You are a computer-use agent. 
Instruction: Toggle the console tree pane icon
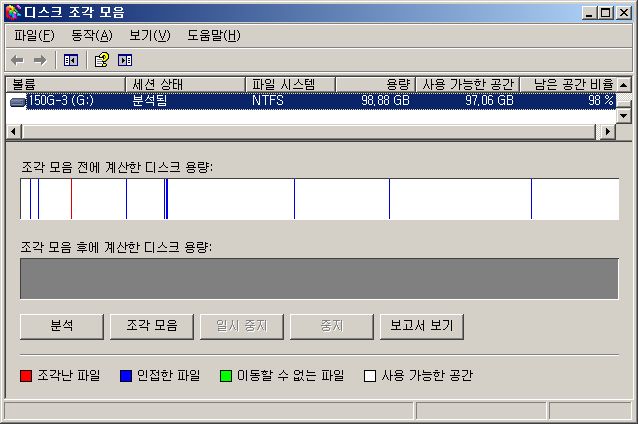pyautogui.click(x=71, y=61)
